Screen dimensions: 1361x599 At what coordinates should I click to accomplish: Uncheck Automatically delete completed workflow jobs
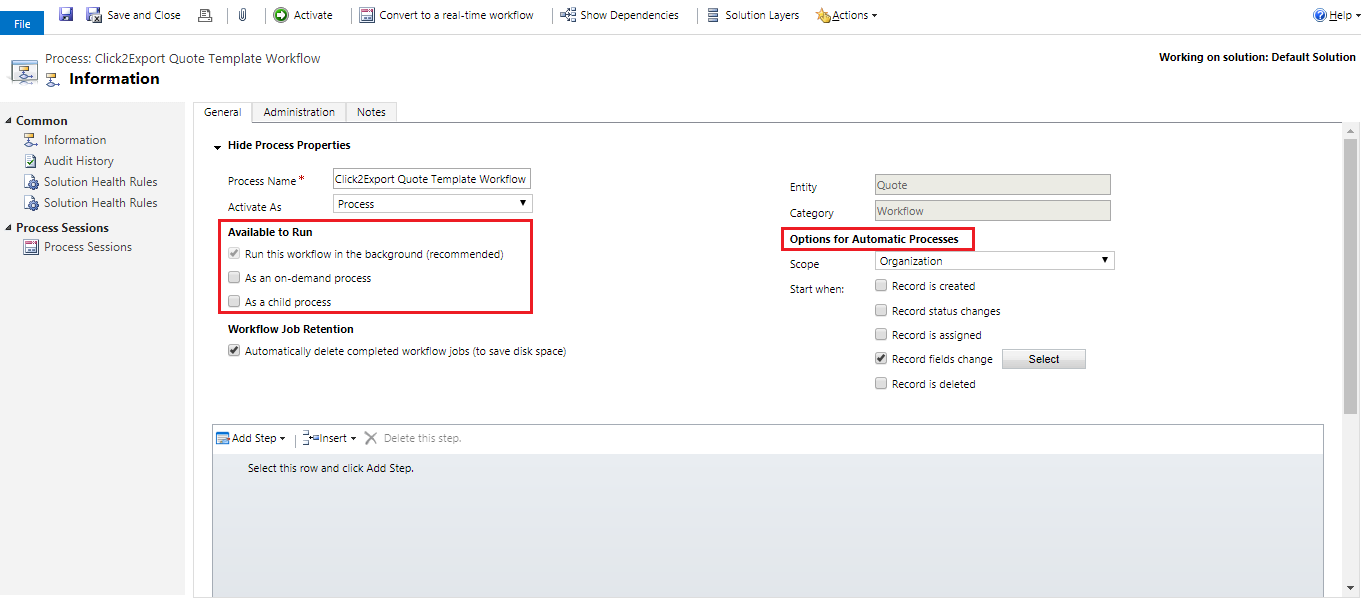(234, 351)
